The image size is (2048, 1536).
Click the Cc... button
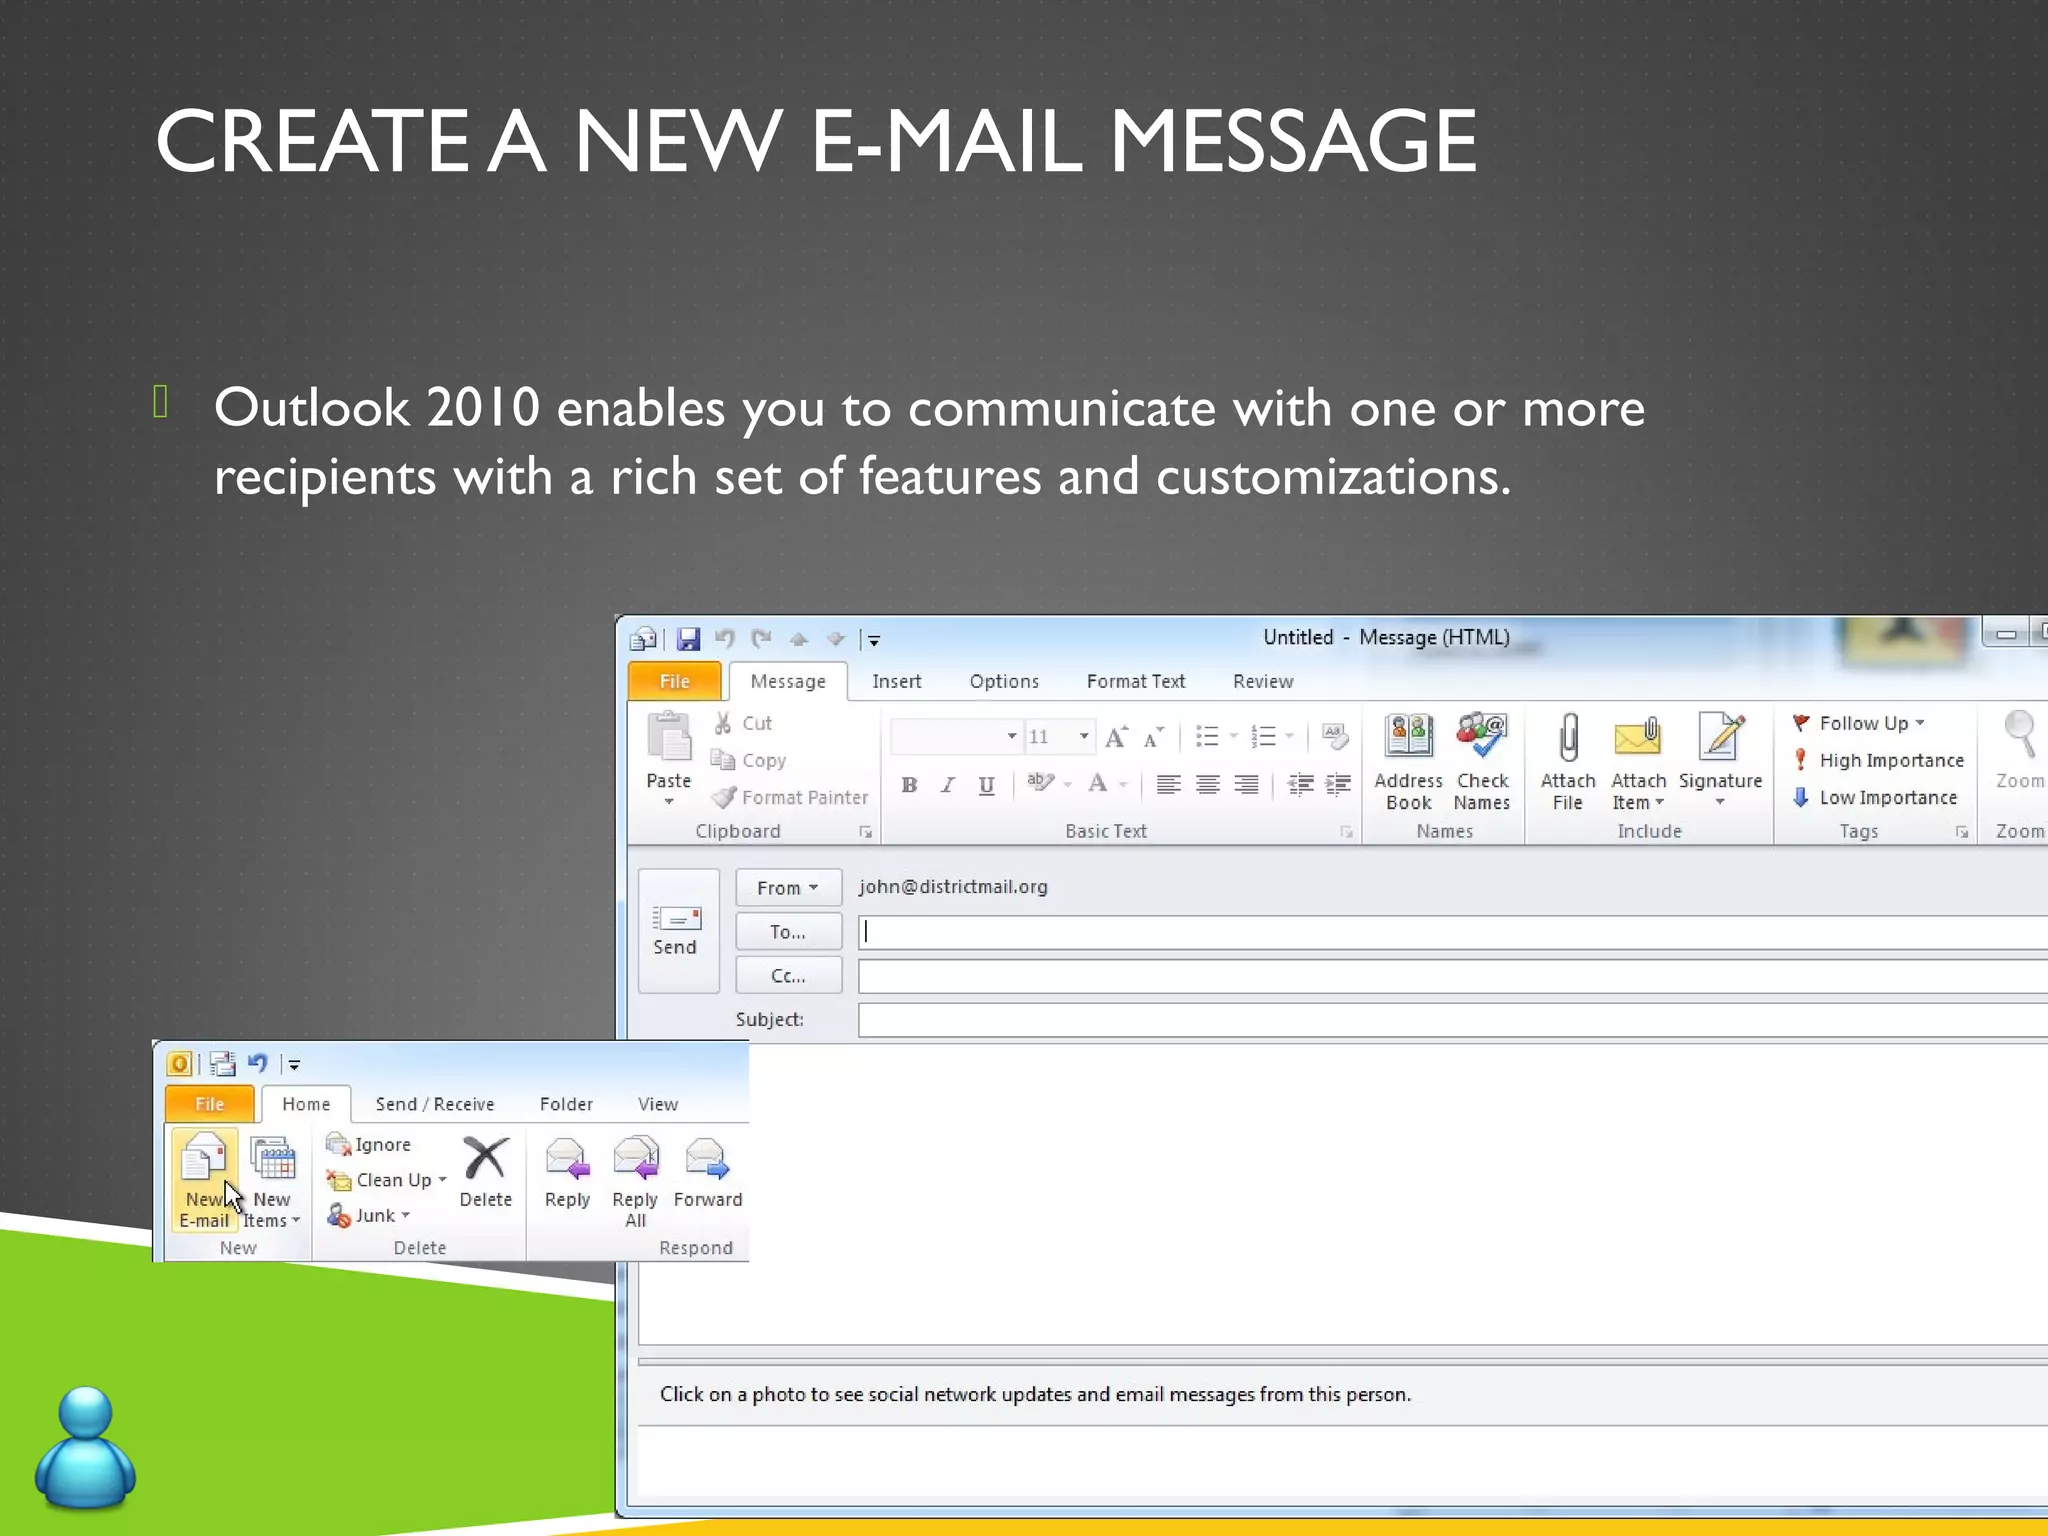(788, 976)
